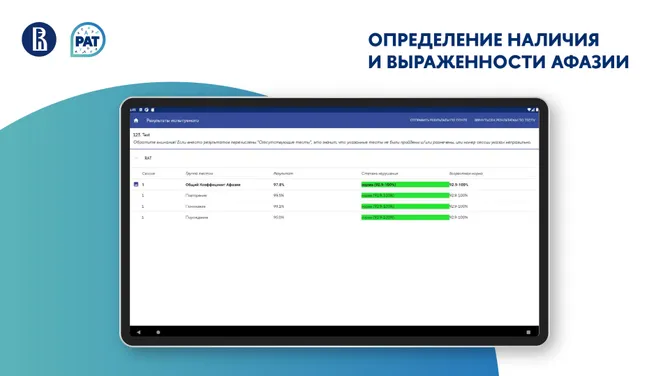The width and height of the screenshot is (670, 376).
Task: Click the 90.0% result value
Action: 279,217
